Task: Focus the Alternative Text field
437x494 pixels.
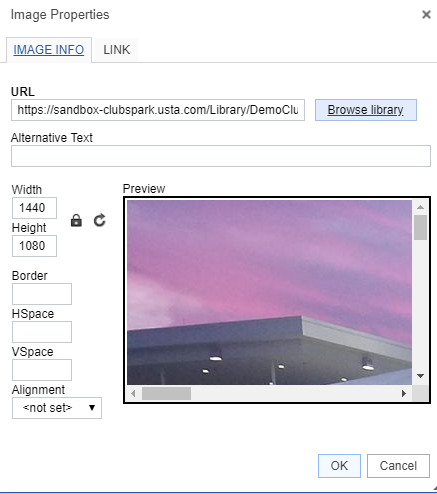Action: pos(221,156)
